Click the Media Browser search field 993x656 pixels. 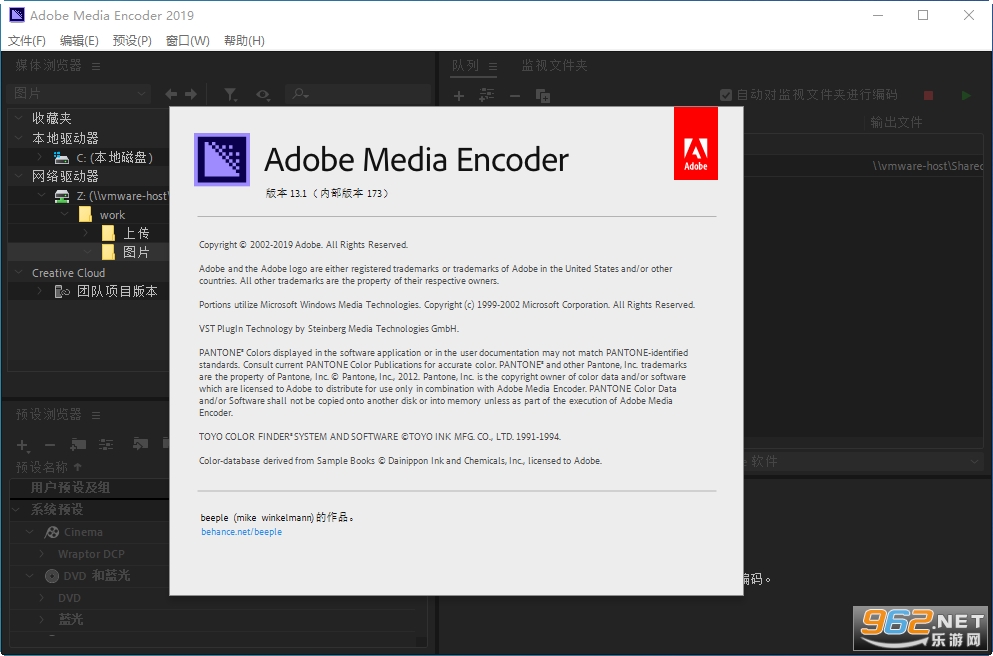pyautogui.click(x=358, y=94)
